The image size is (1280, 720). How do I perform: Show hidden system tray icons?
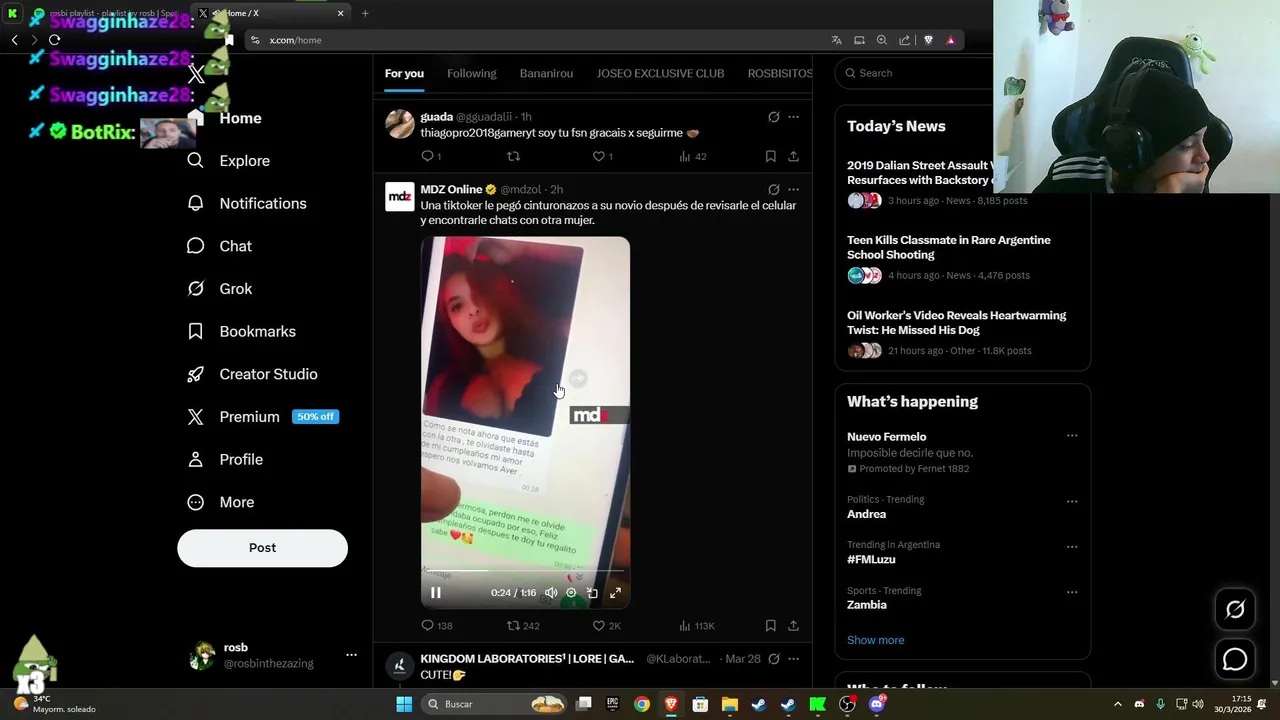pyautogui.click(x=1118, y=704)
